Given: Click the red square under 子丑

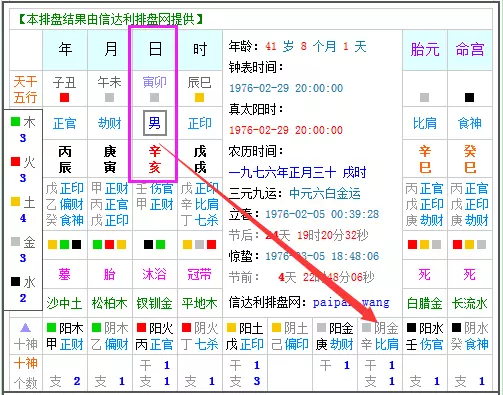Looking at the screenshot, I should click(65, 98).
